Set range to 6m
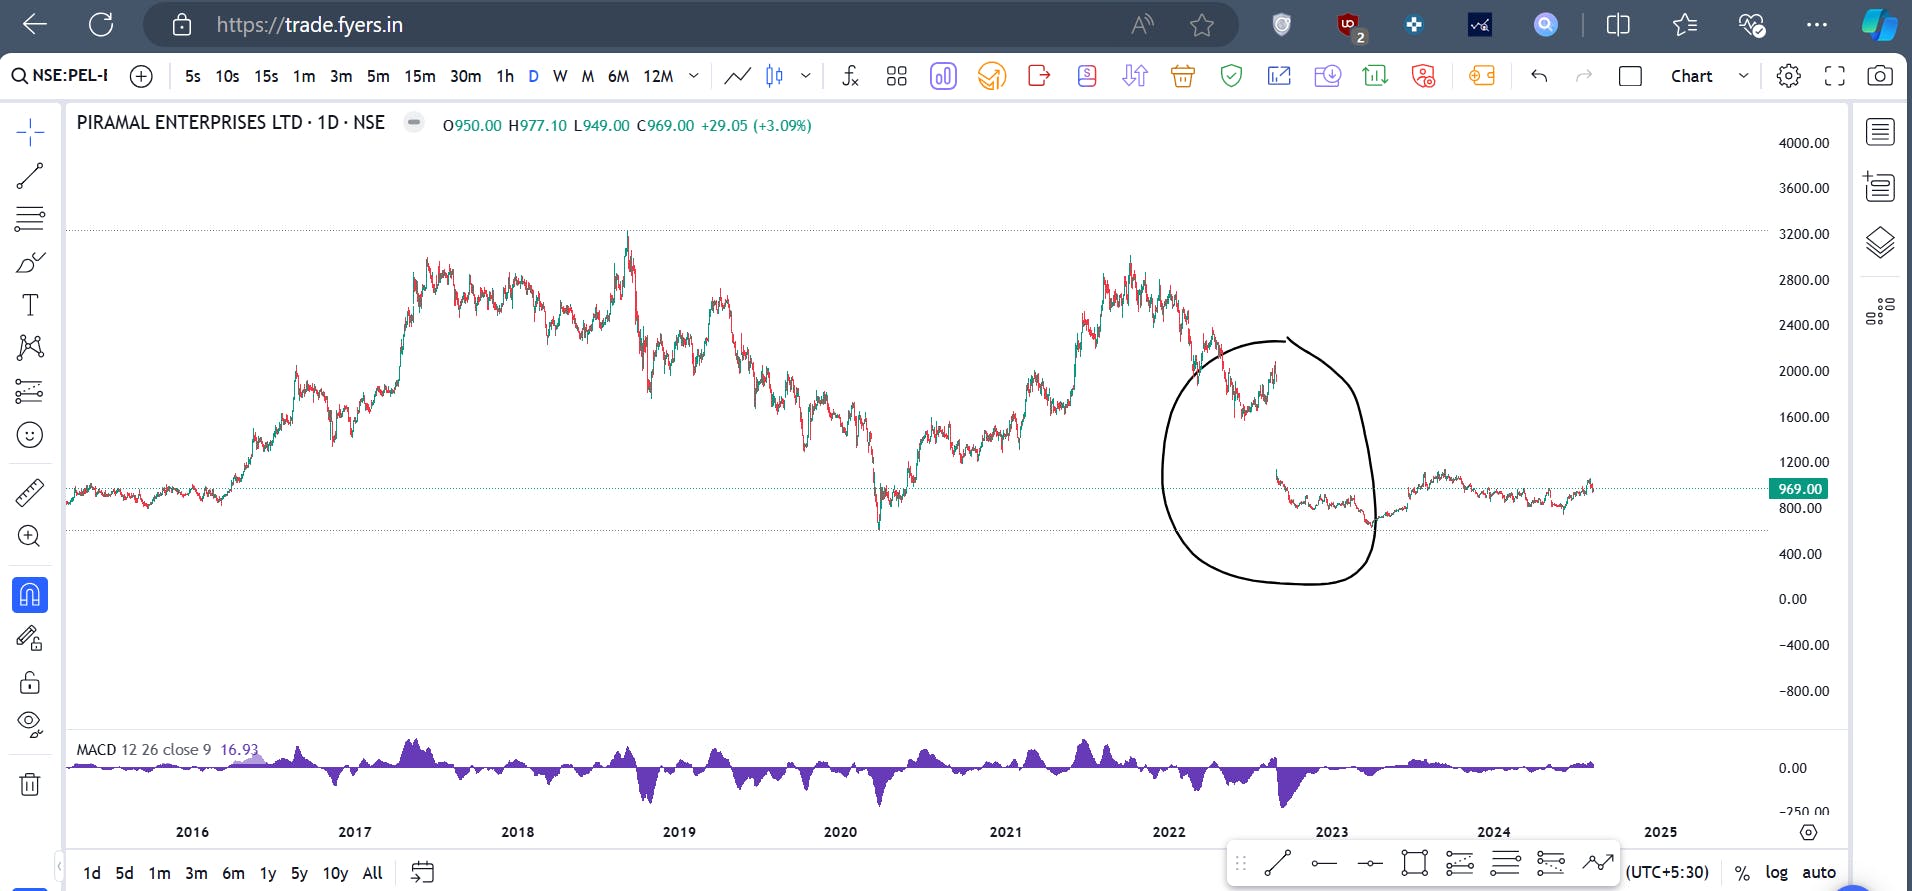This screenshot has width=1912, height=891. tap(233, 873)
